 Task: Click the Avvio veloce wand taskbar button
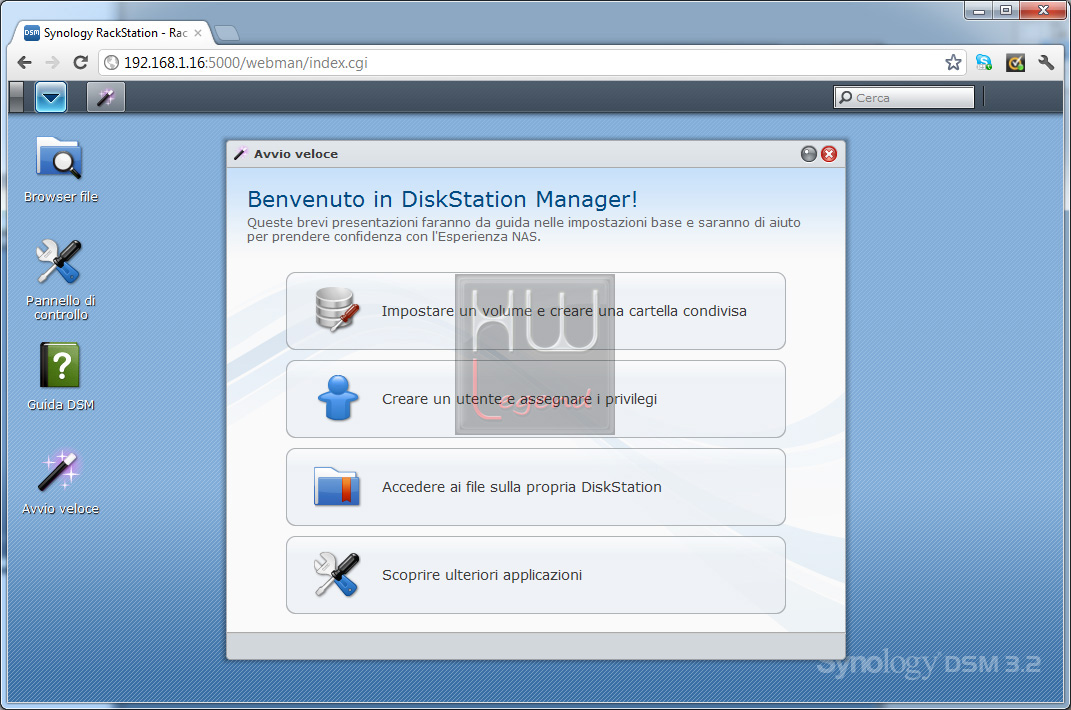coord(106,97)
